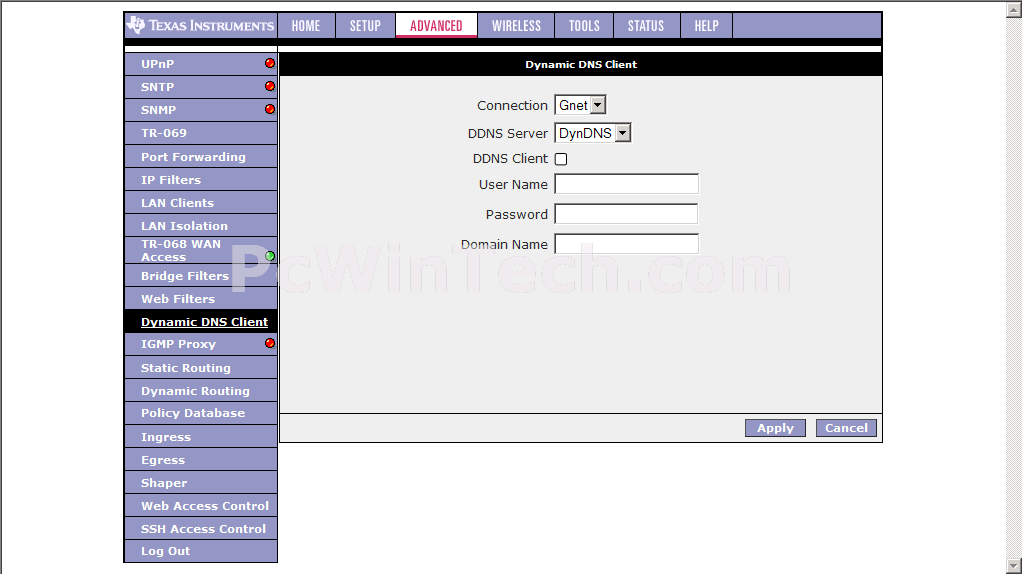The width and height of the screenshot is (1022, 574).
Task: Open the Ingress settings page
Action: [x=201, y=437]
